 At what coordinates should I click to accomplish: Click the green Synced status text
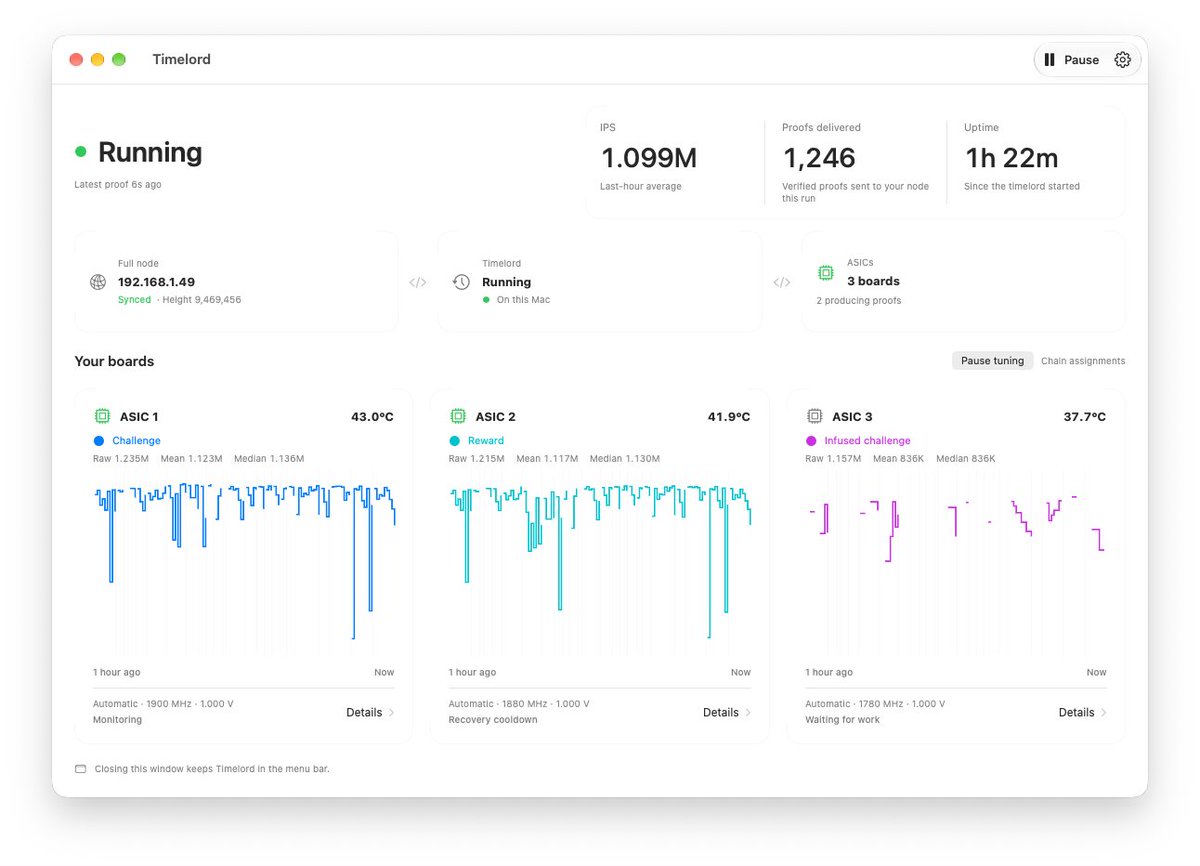pos(134,300)
